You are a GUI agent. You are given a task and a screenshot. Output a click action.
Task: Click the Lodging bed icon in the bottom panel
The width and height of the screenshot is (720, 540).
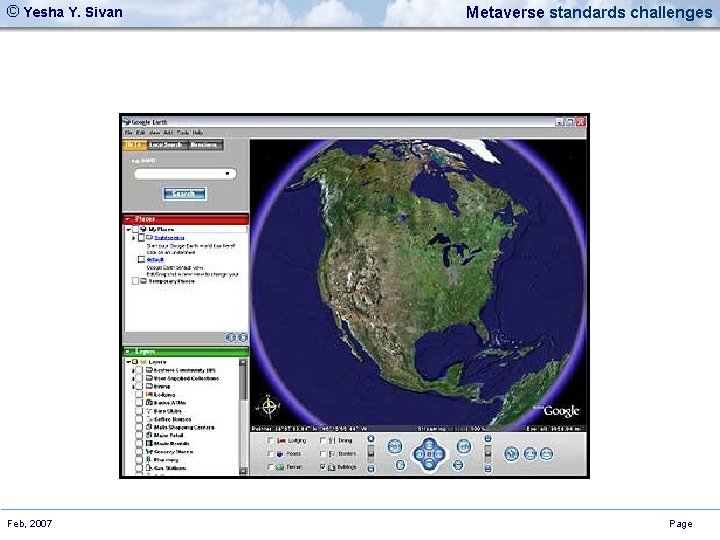281,441
